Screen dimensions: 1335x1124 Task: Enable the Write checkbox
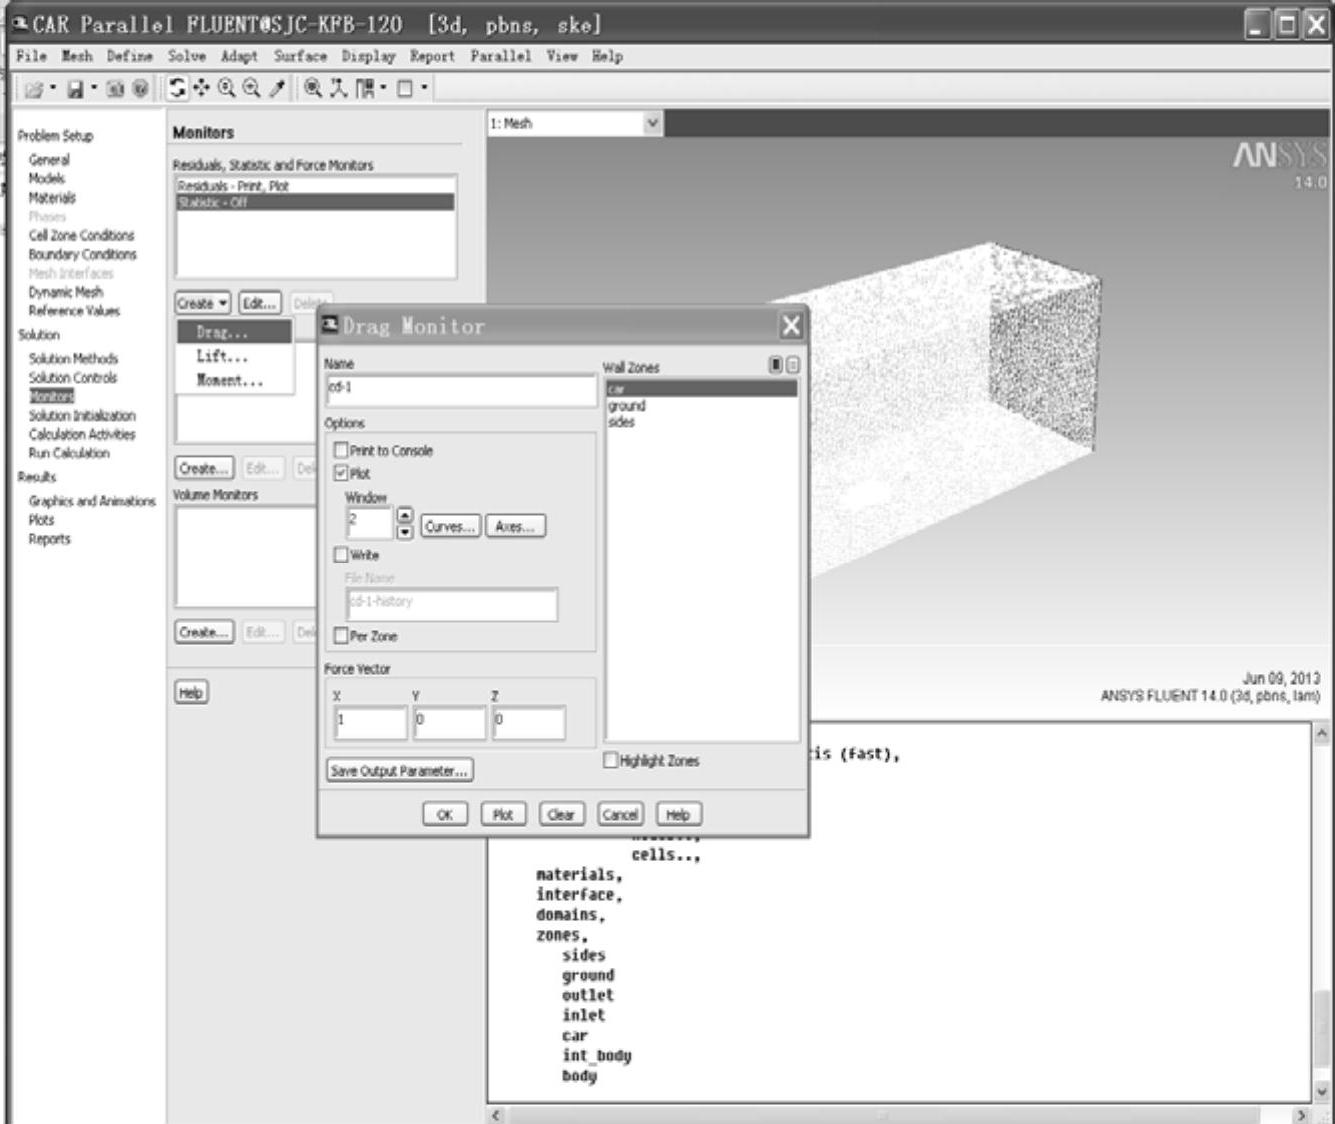(341, 554)
